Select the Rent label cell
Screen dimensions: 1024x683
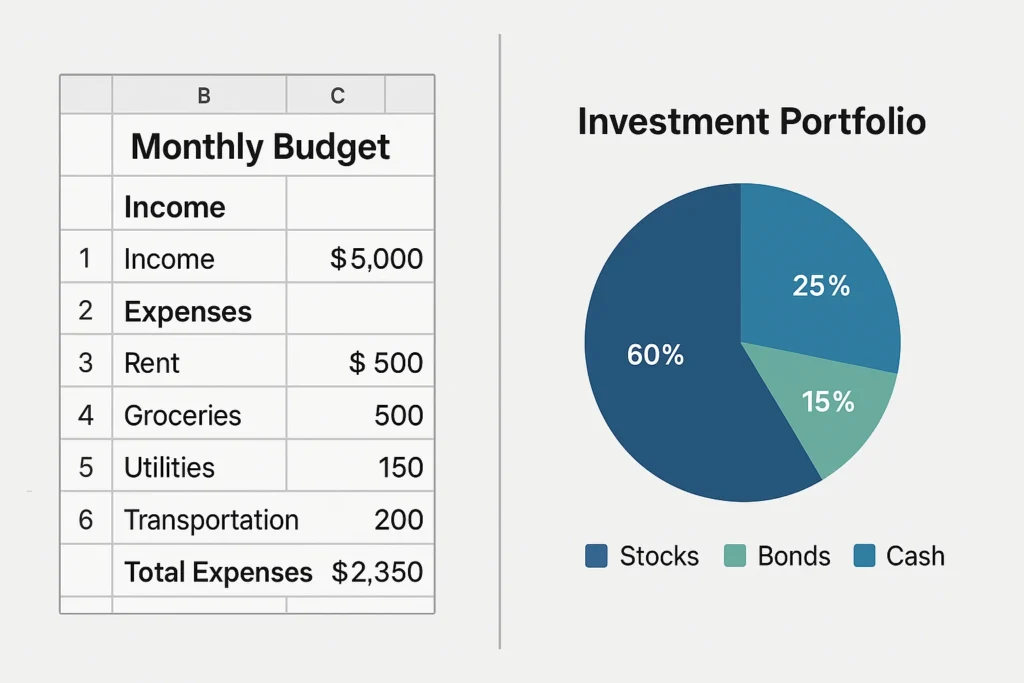click(150, 362)
